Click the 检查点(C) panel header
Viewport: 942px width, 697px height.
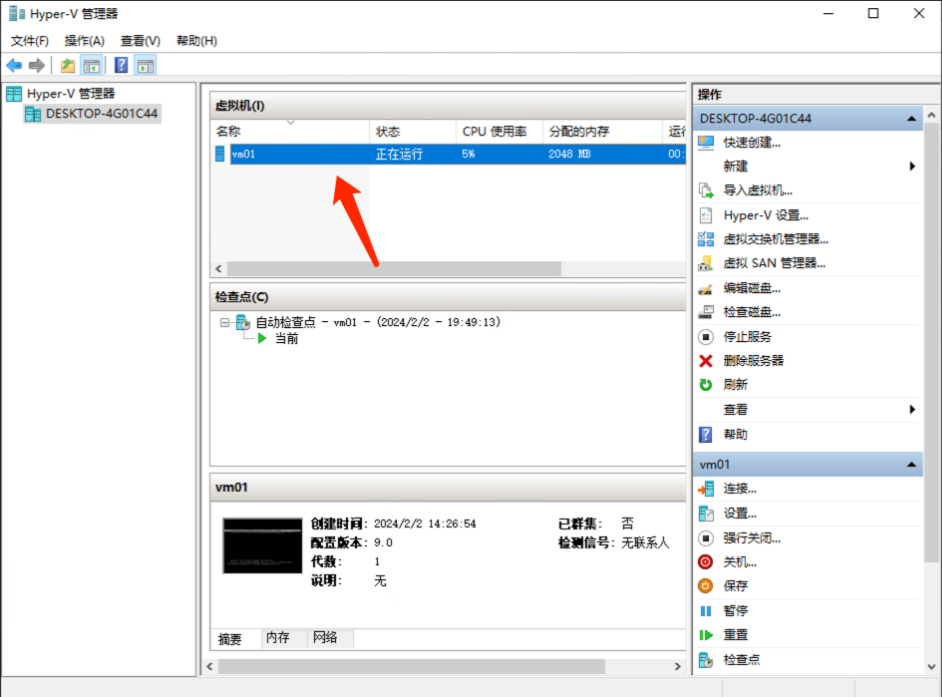pos(448,297)
